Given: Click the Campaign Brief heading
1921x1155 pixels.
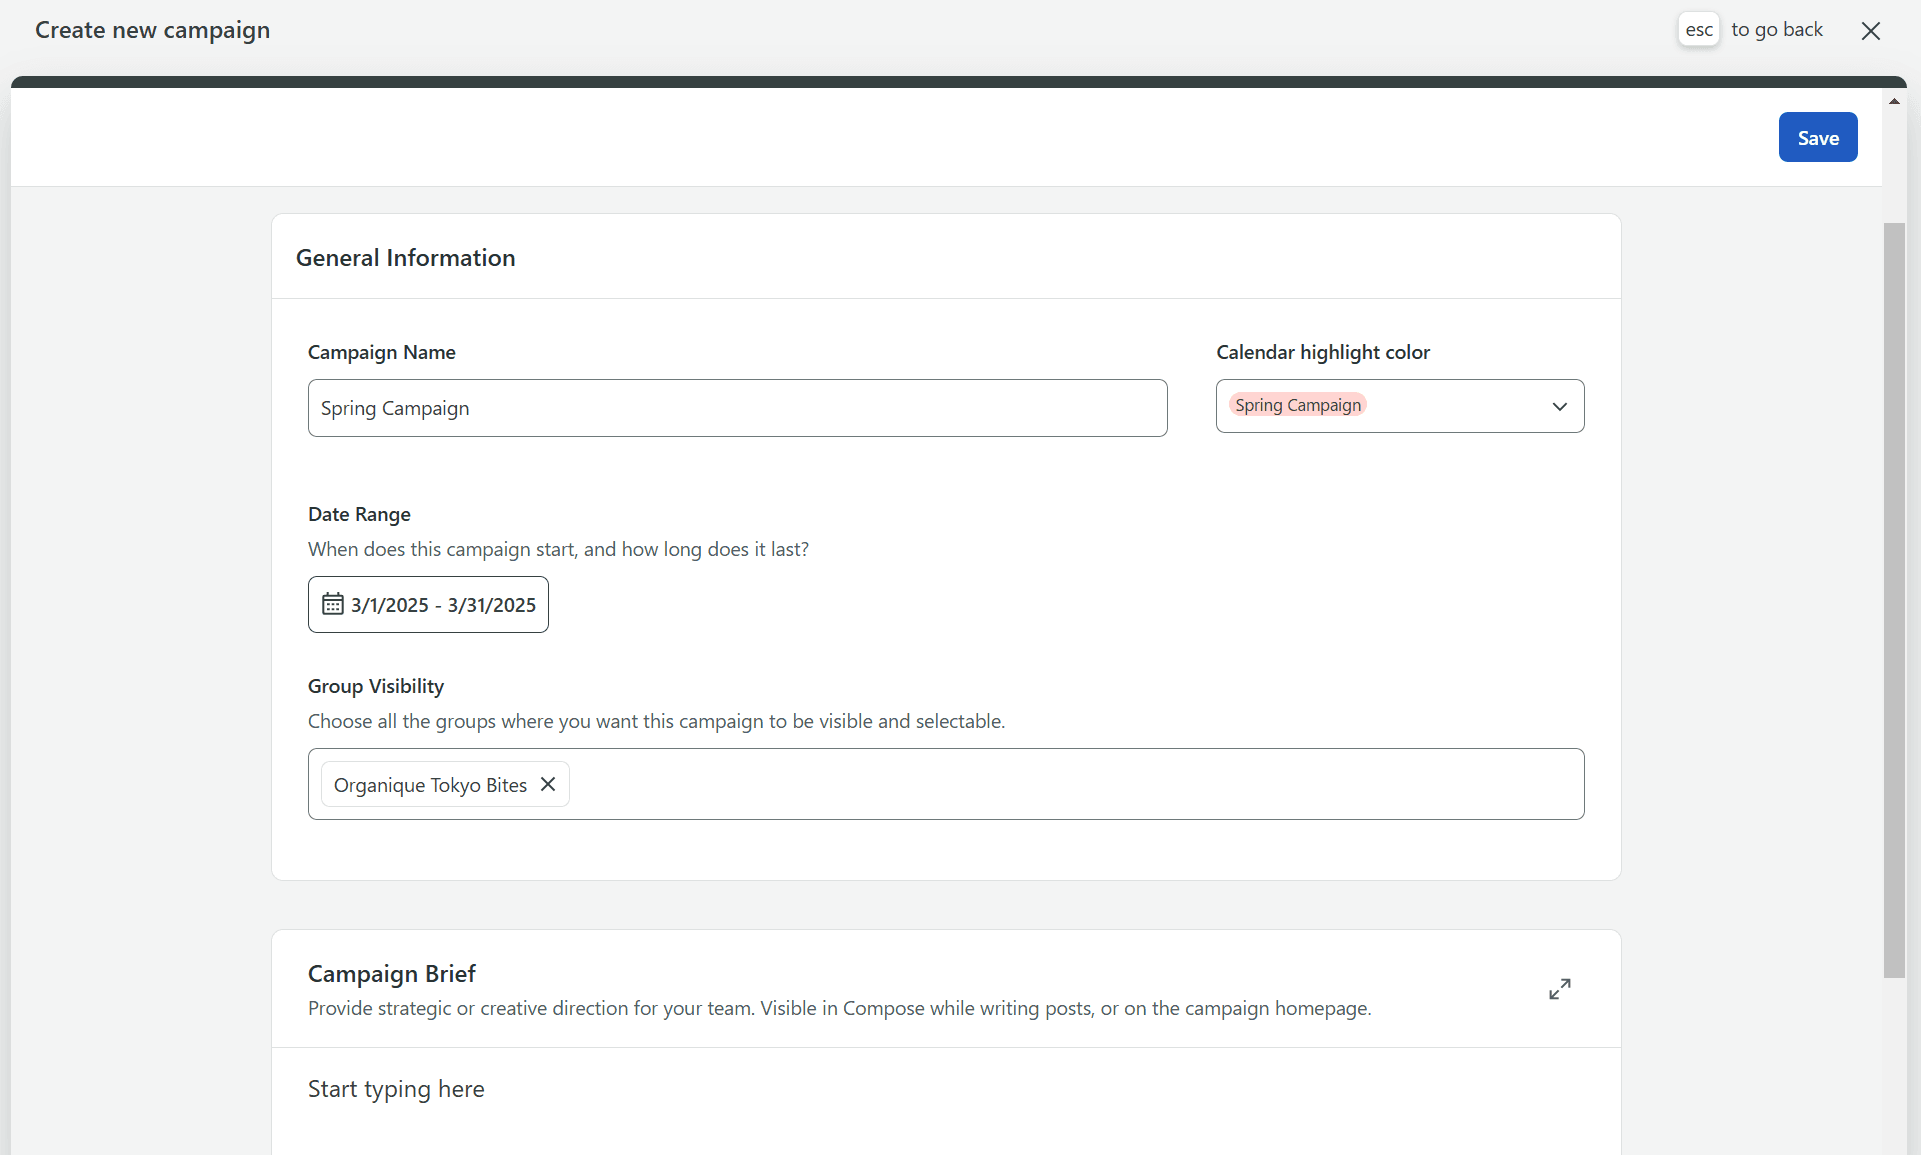Looking at the screenshot, I should (391, 973).
